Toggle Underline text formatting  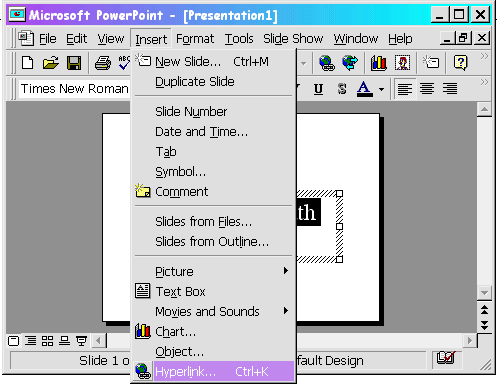coord(318,89)
